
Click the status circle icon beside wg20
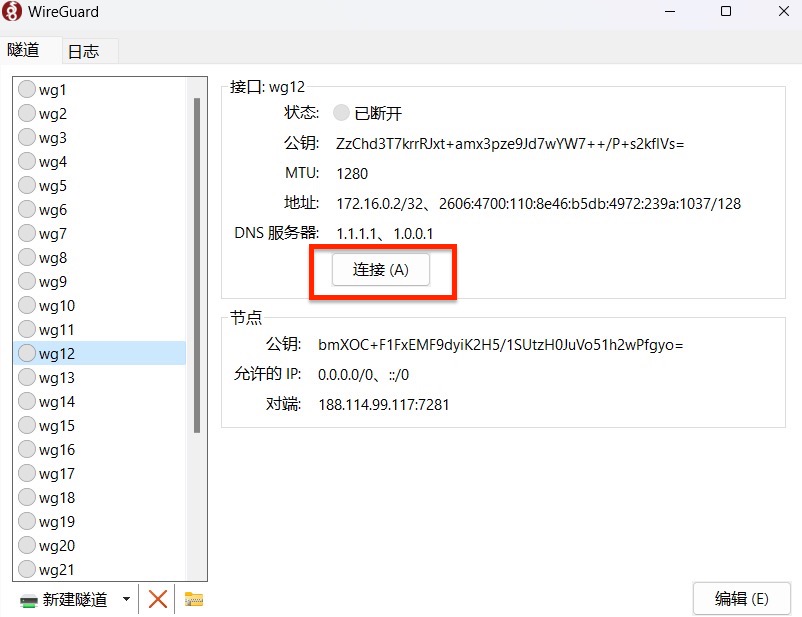click(27, 546)
